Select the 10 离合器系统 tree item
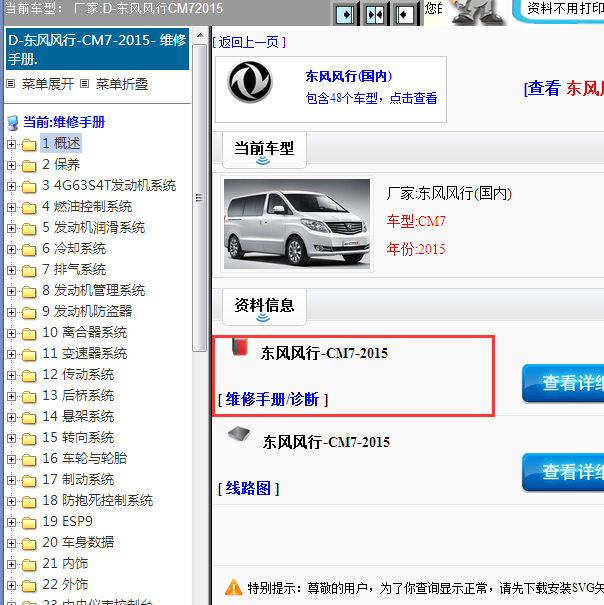 pyautogui.click(x=85, y=332)
